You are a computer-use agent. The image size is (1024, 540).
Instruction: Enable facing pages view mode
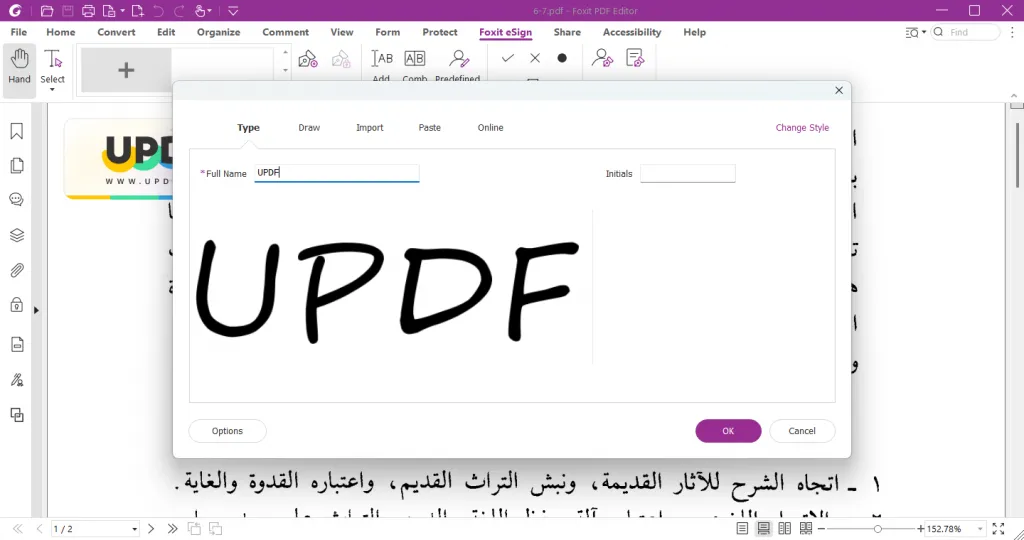[x=784, y=528]
